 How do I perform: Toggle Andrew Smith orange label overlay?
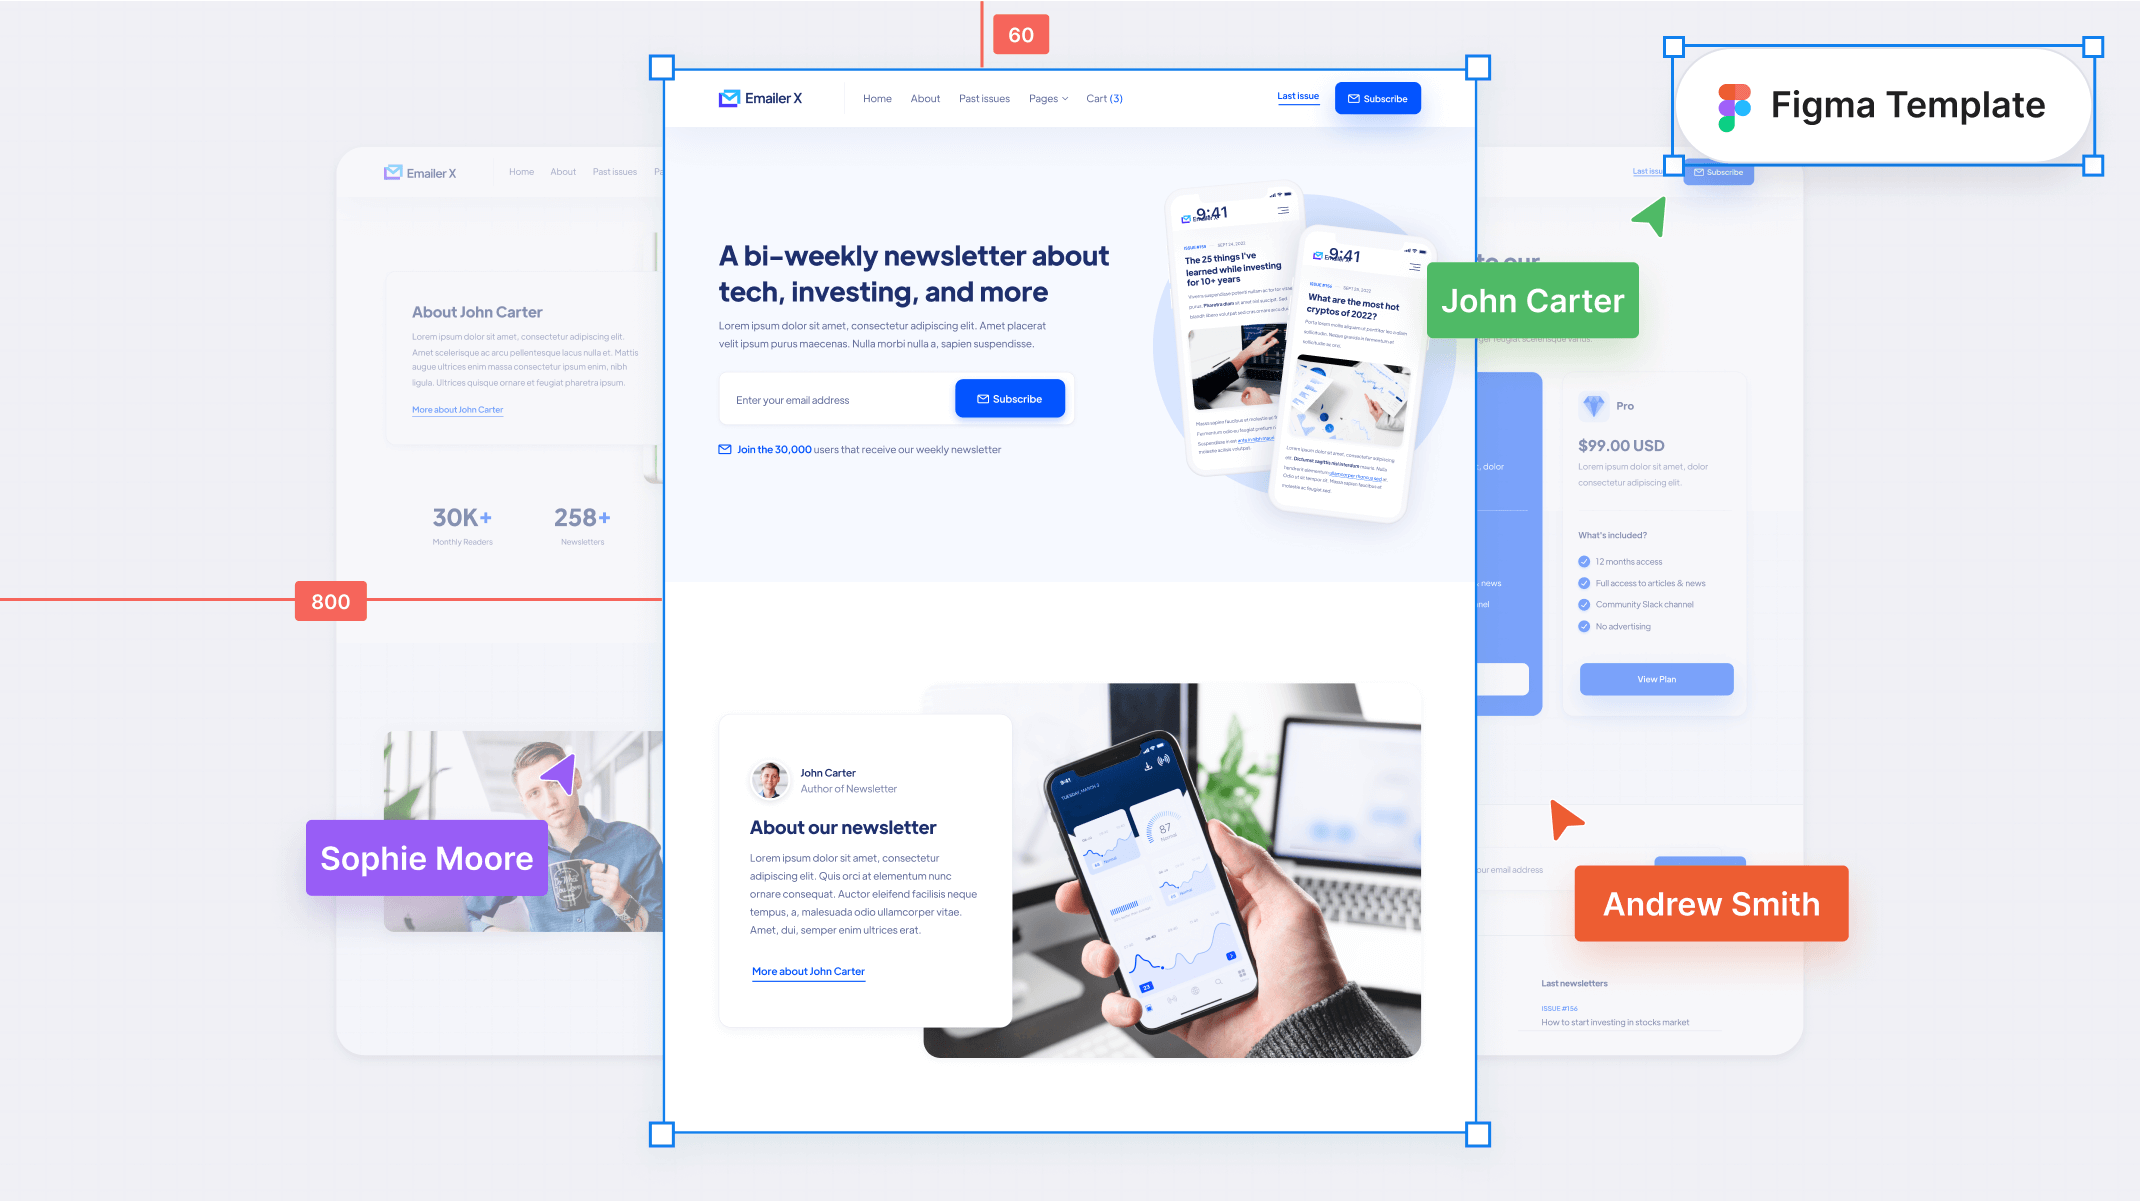tap(1709, 903)
